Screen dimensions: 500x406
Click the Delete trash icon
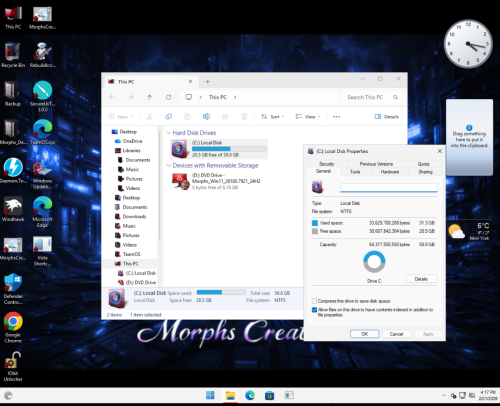click(244, 117)
